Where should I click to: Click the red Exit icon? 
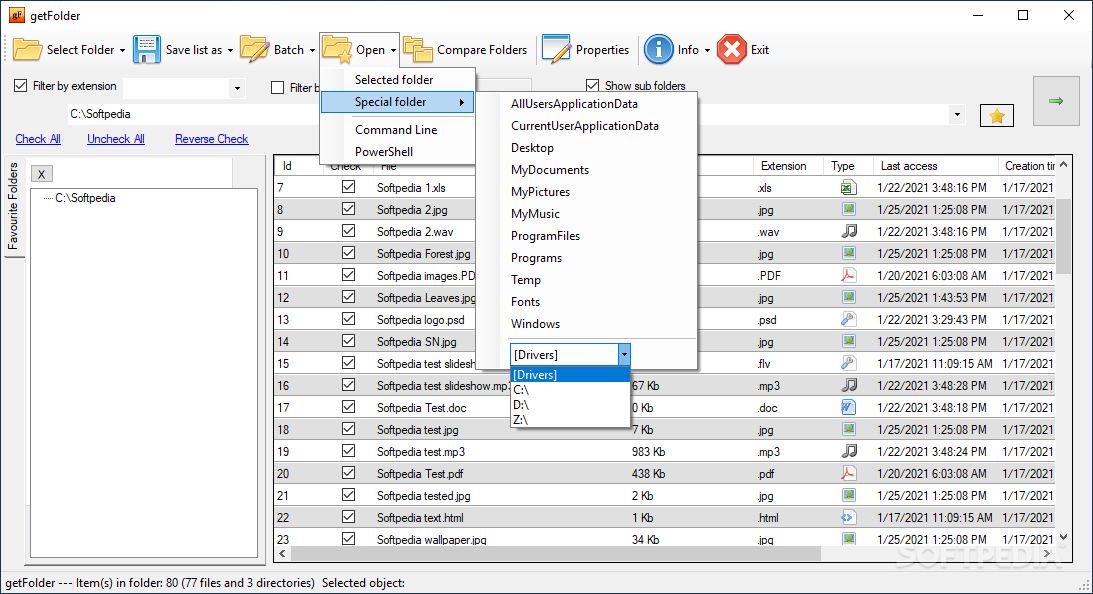[732, 50]
